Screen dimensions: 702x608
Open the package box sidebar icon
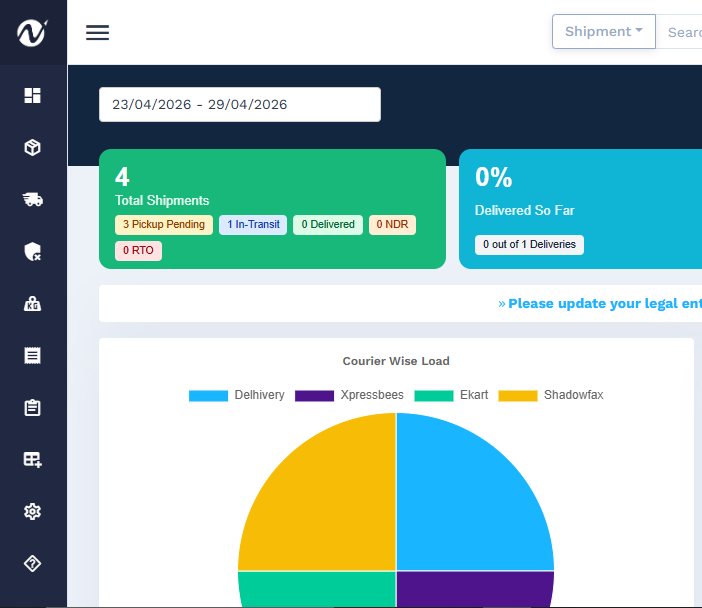click(x=32, y=147)
